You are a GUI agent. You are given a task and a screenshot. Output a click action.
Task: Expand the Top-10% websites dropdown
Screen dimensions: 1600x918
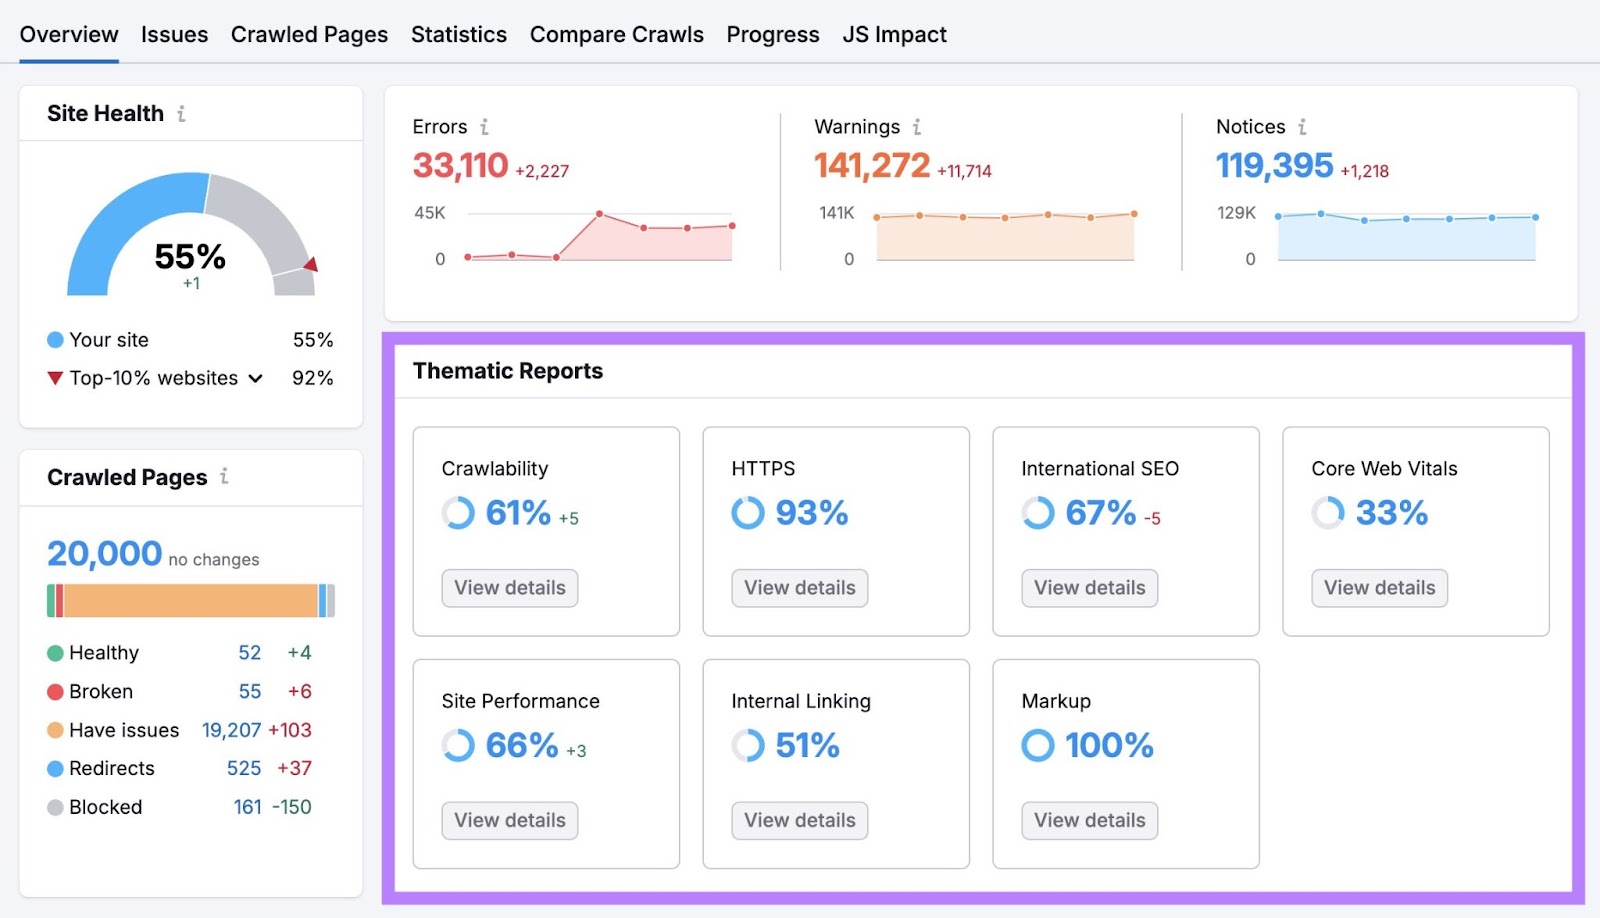click(x=256, y=378)
